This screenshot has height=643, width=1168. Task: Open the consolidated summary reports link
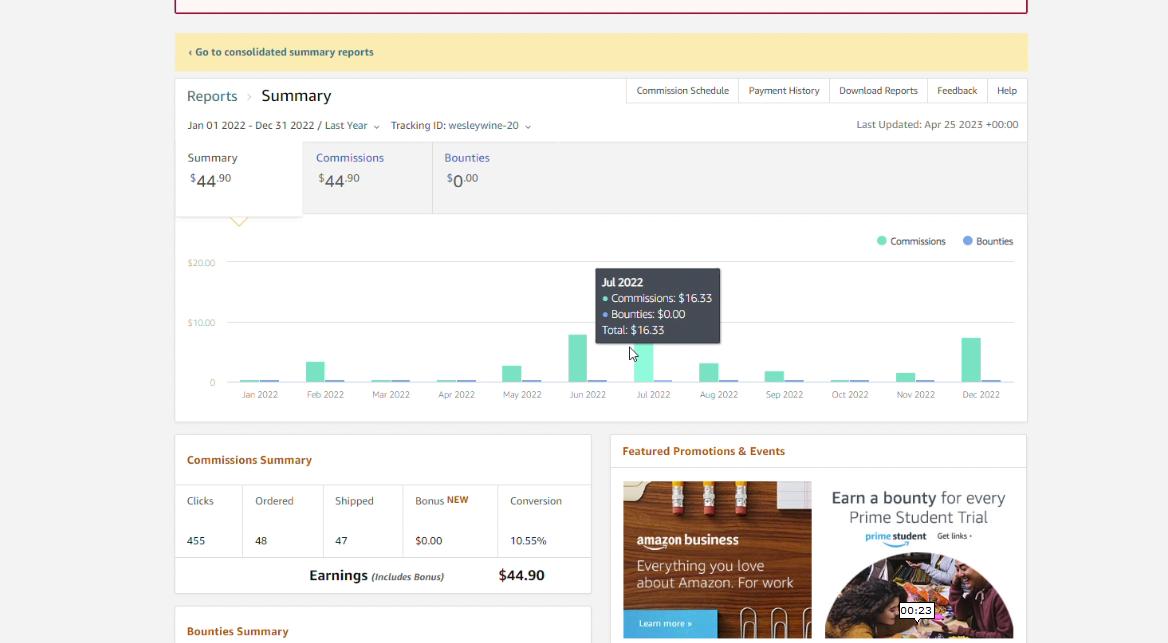[x=281, y=52]
